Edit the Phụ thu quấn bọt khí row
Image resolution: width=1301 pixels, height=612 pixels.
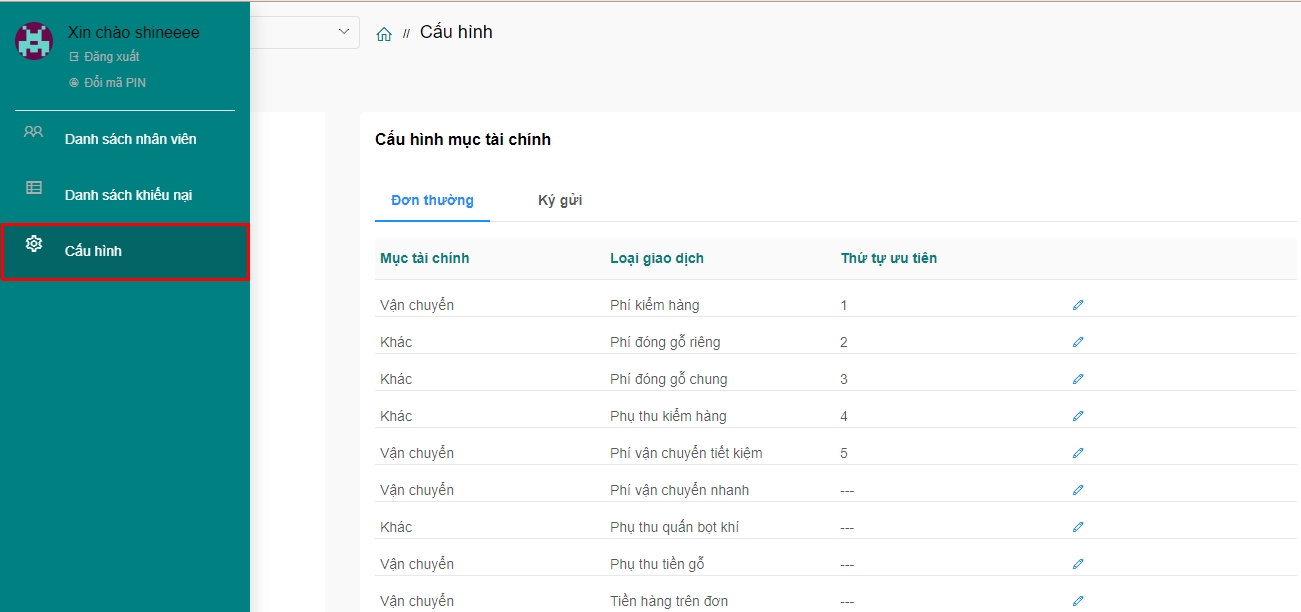tap(1078, 527)
